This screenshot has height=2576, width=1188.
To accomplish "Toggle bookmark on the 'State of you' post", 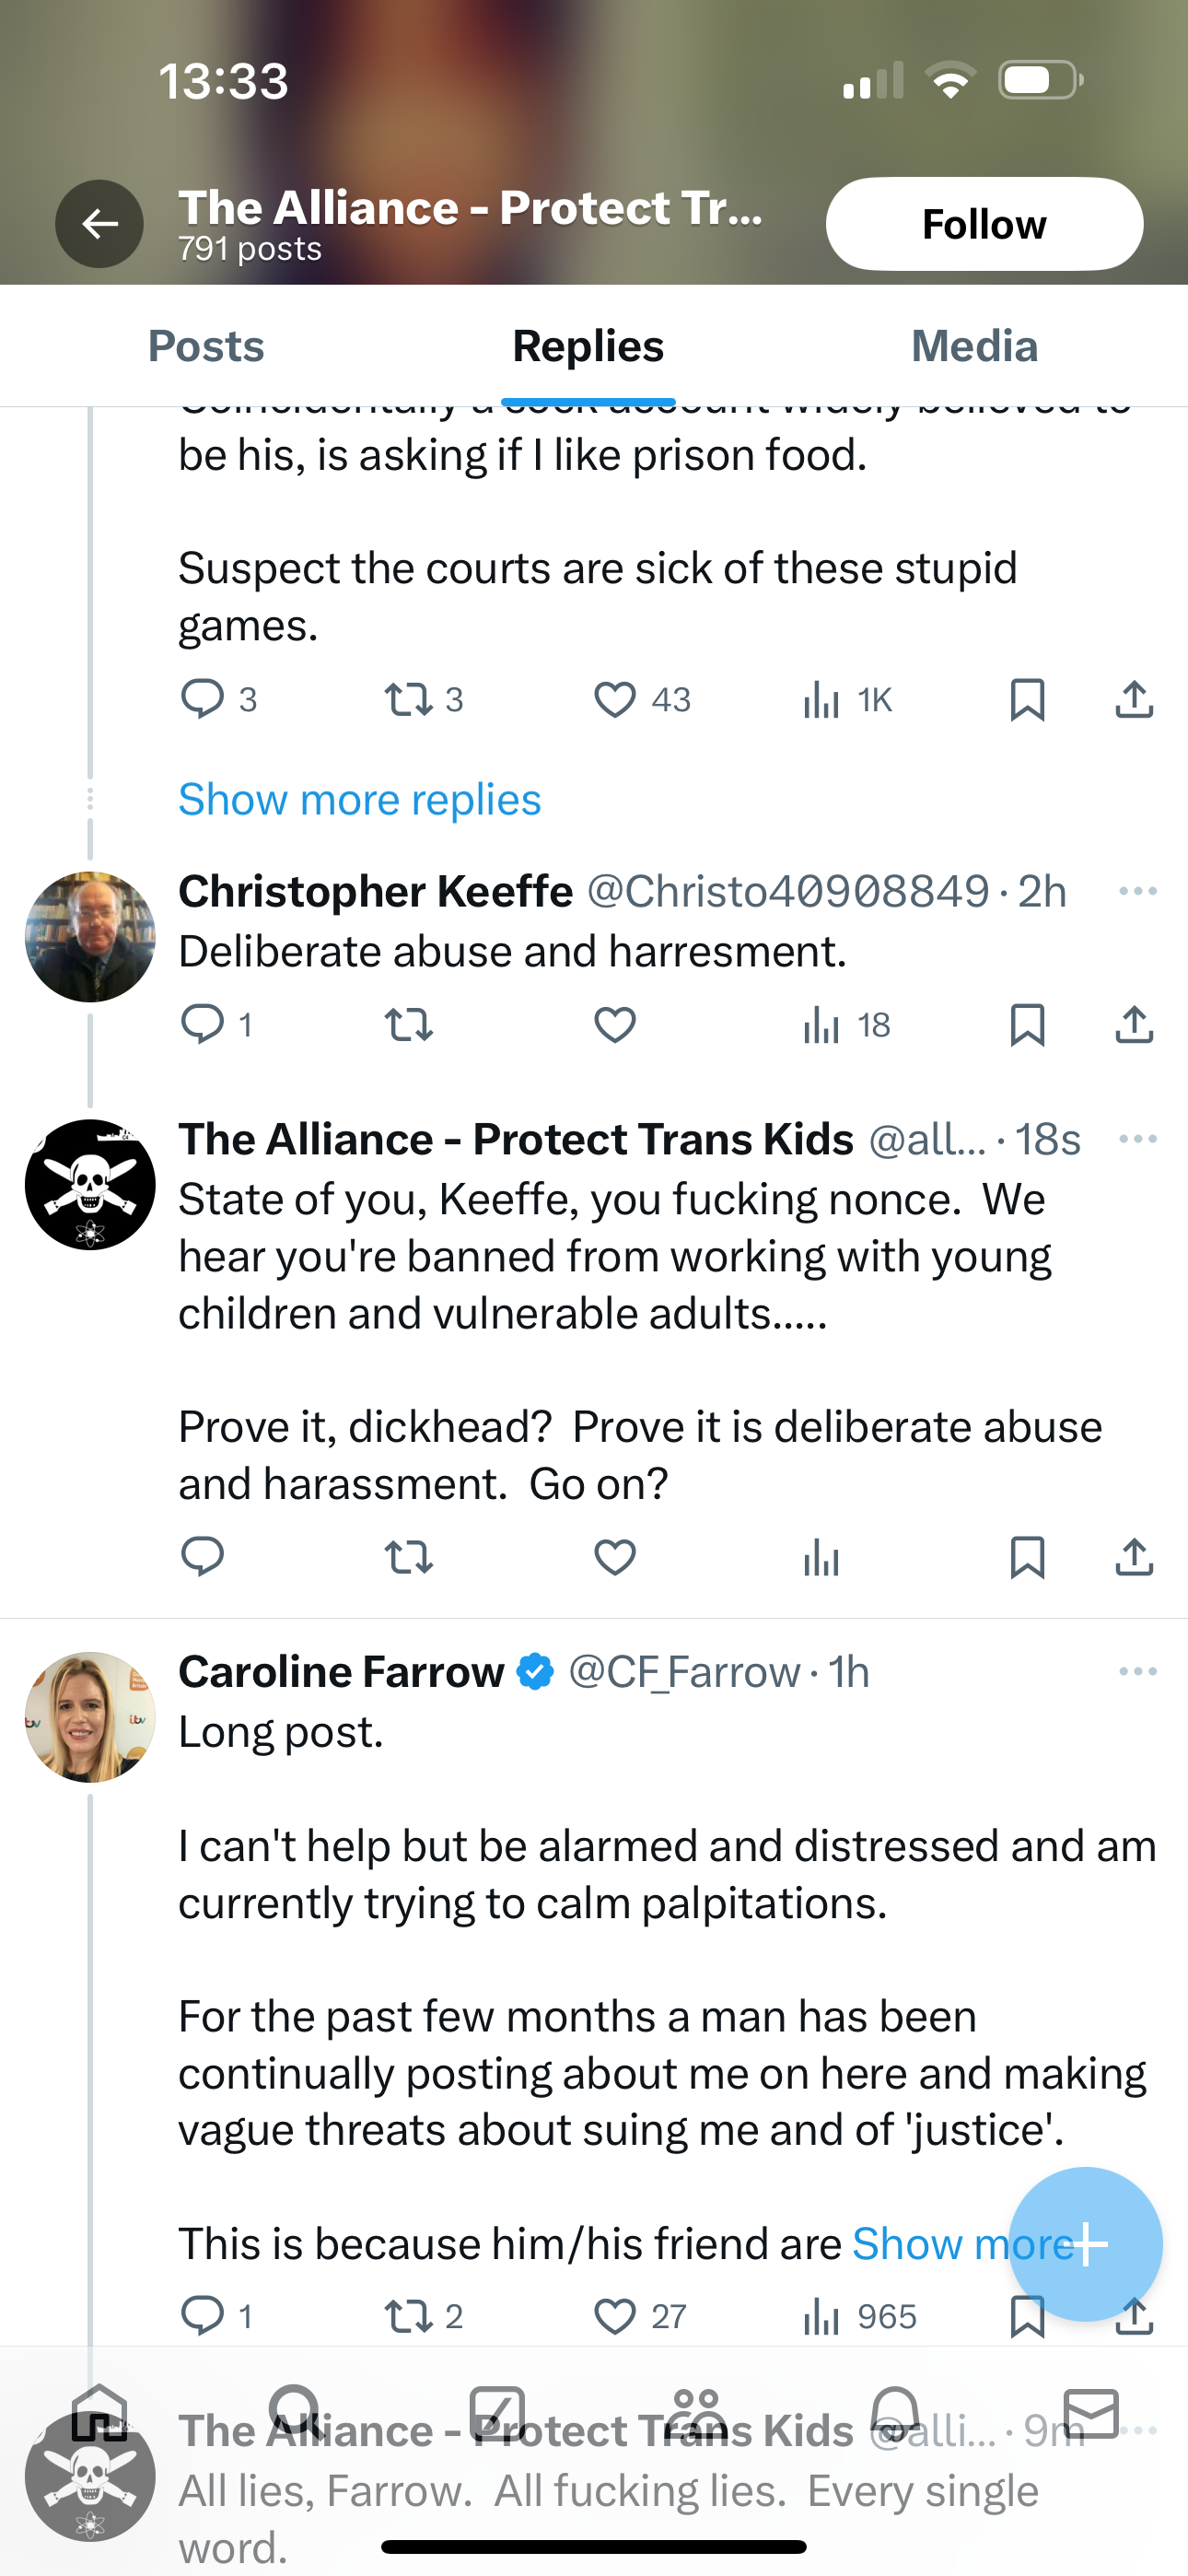I will pos(1027,1557).
